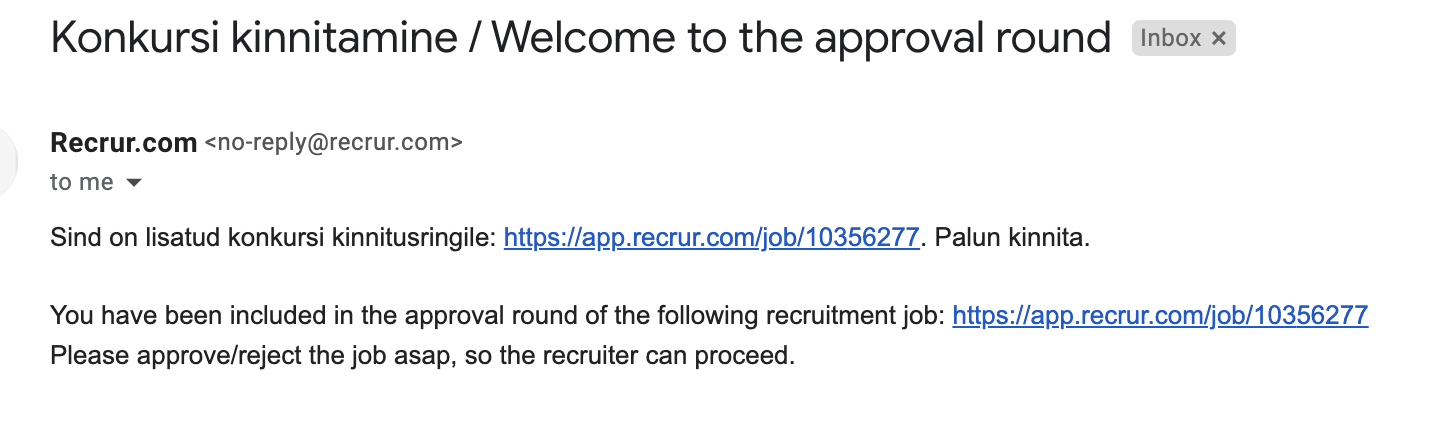The height and width of the screenshot is (438, 1430).
Task: Expand recipient details arrow beside "to me"
Action: point(133,184)
